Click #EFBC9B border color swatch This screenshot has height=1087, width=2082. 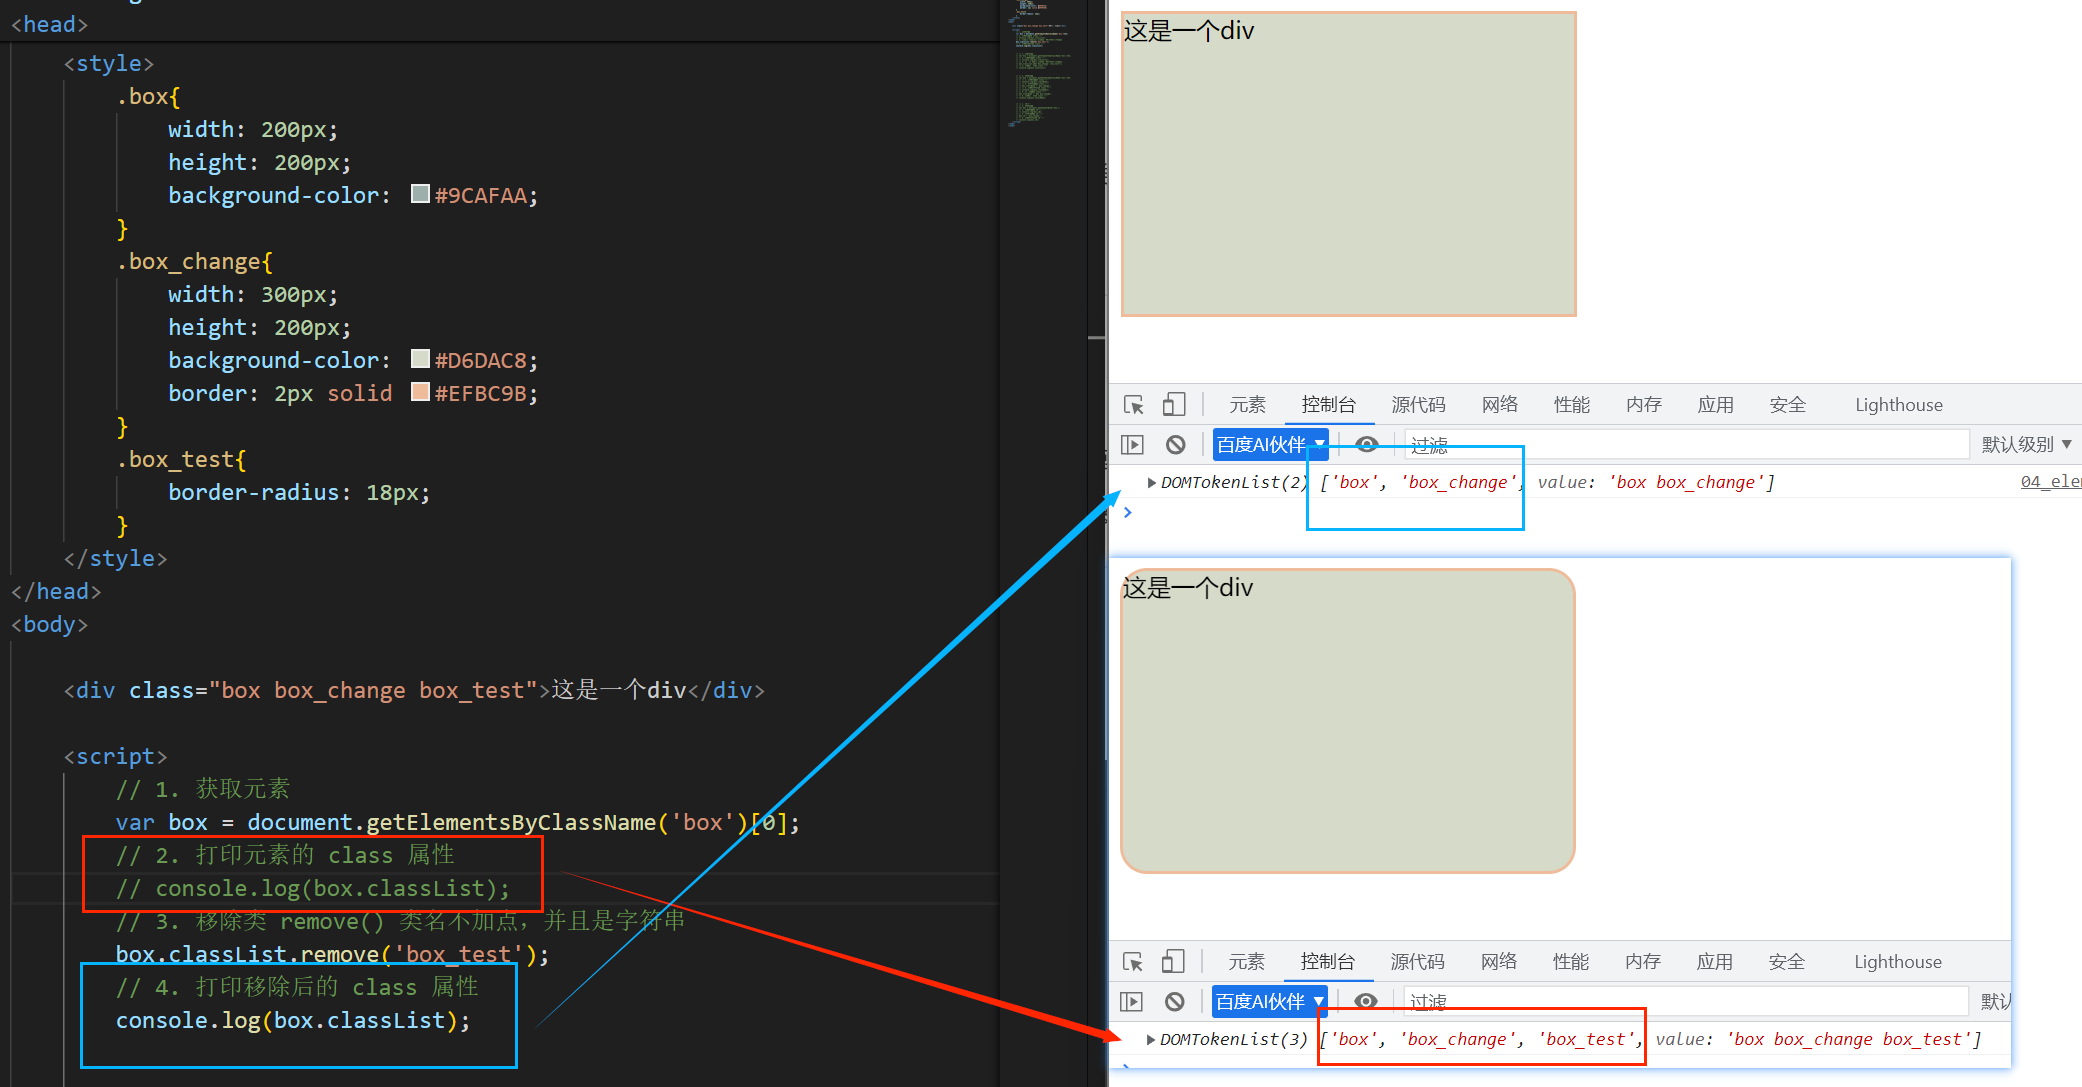coord(421,392)
